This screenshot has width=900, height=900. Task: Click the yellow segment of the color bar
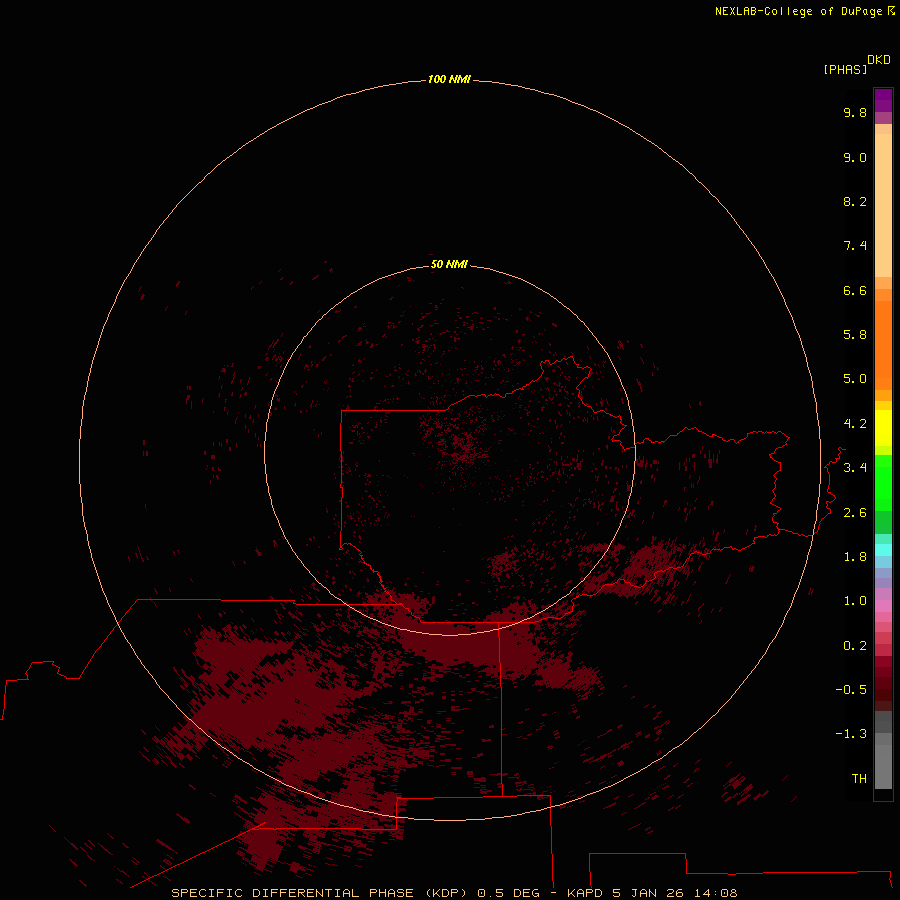(883, 428)
